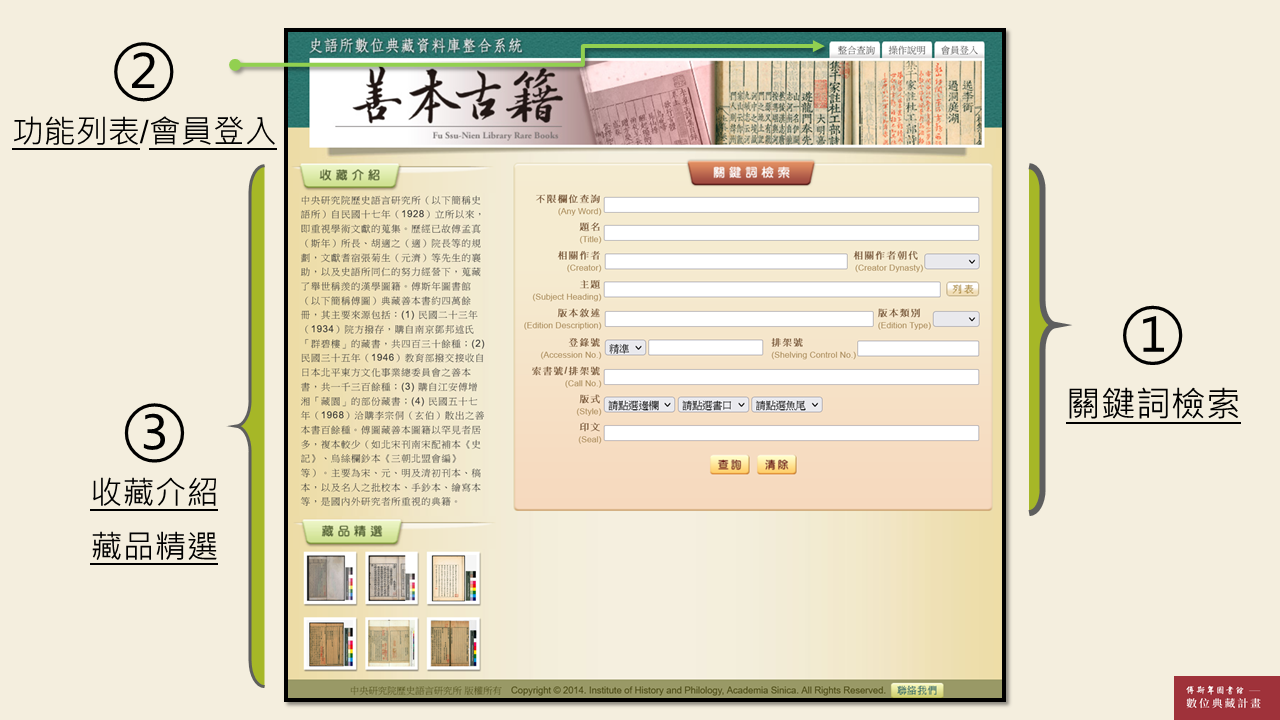Viewport: 1280px width, 720px height.
Task: Click the 聯絡我們 contact button in footer
Action: pyautogui.click(x=917, y=690)
